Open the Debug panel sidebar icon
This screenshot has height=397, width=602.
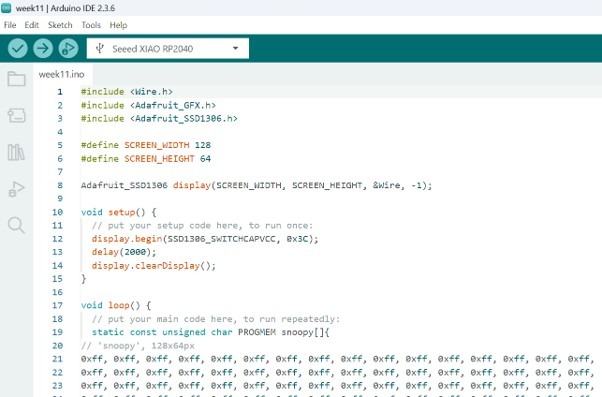coord(17,189)
